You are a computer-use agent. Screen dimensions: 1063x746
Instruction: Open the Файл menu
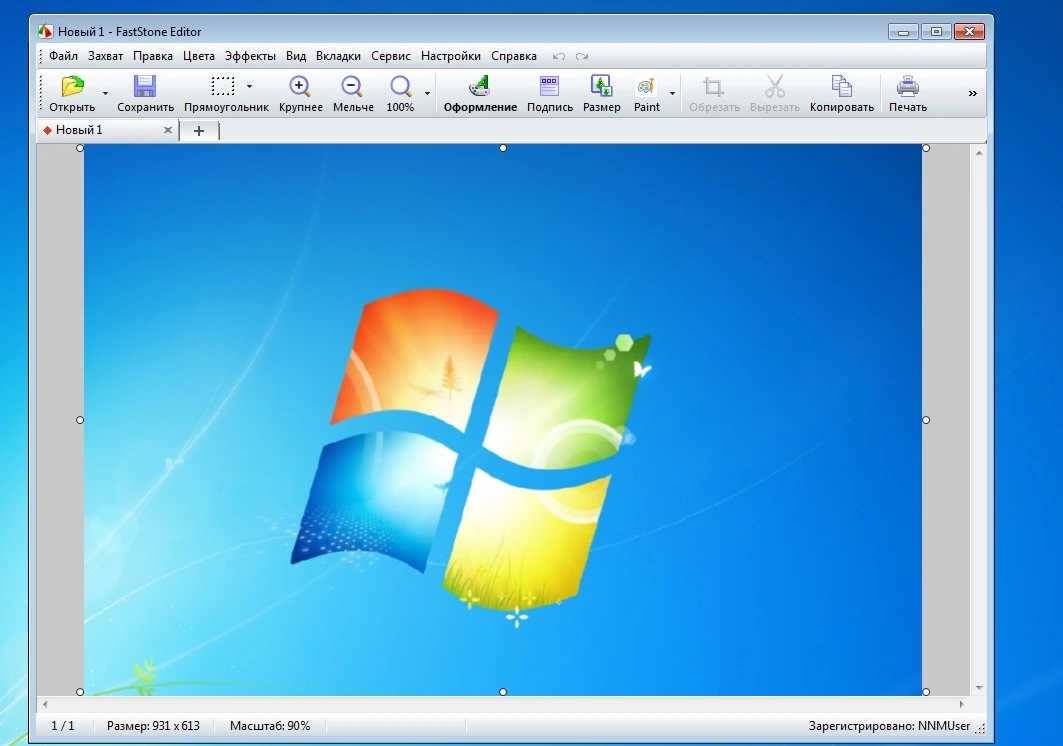[x=64, y=56]
